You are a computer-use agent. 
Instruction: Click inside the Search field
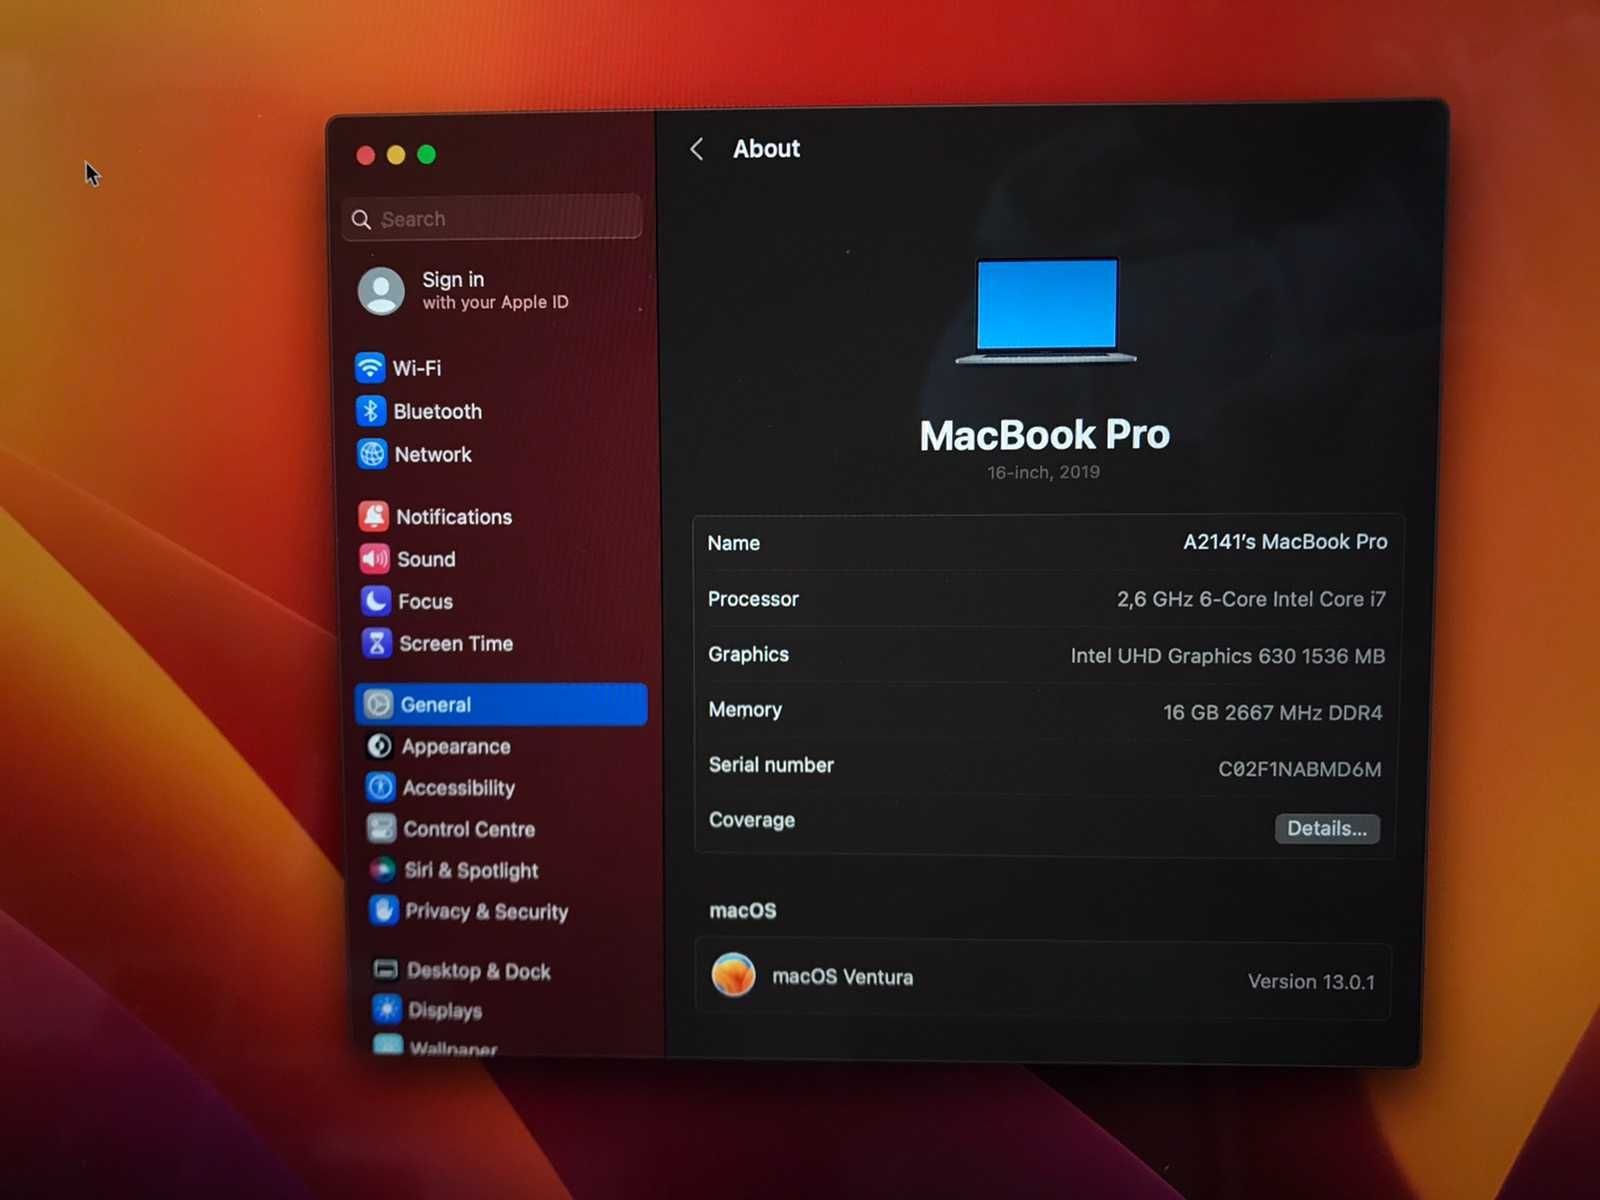coord(492,217)
